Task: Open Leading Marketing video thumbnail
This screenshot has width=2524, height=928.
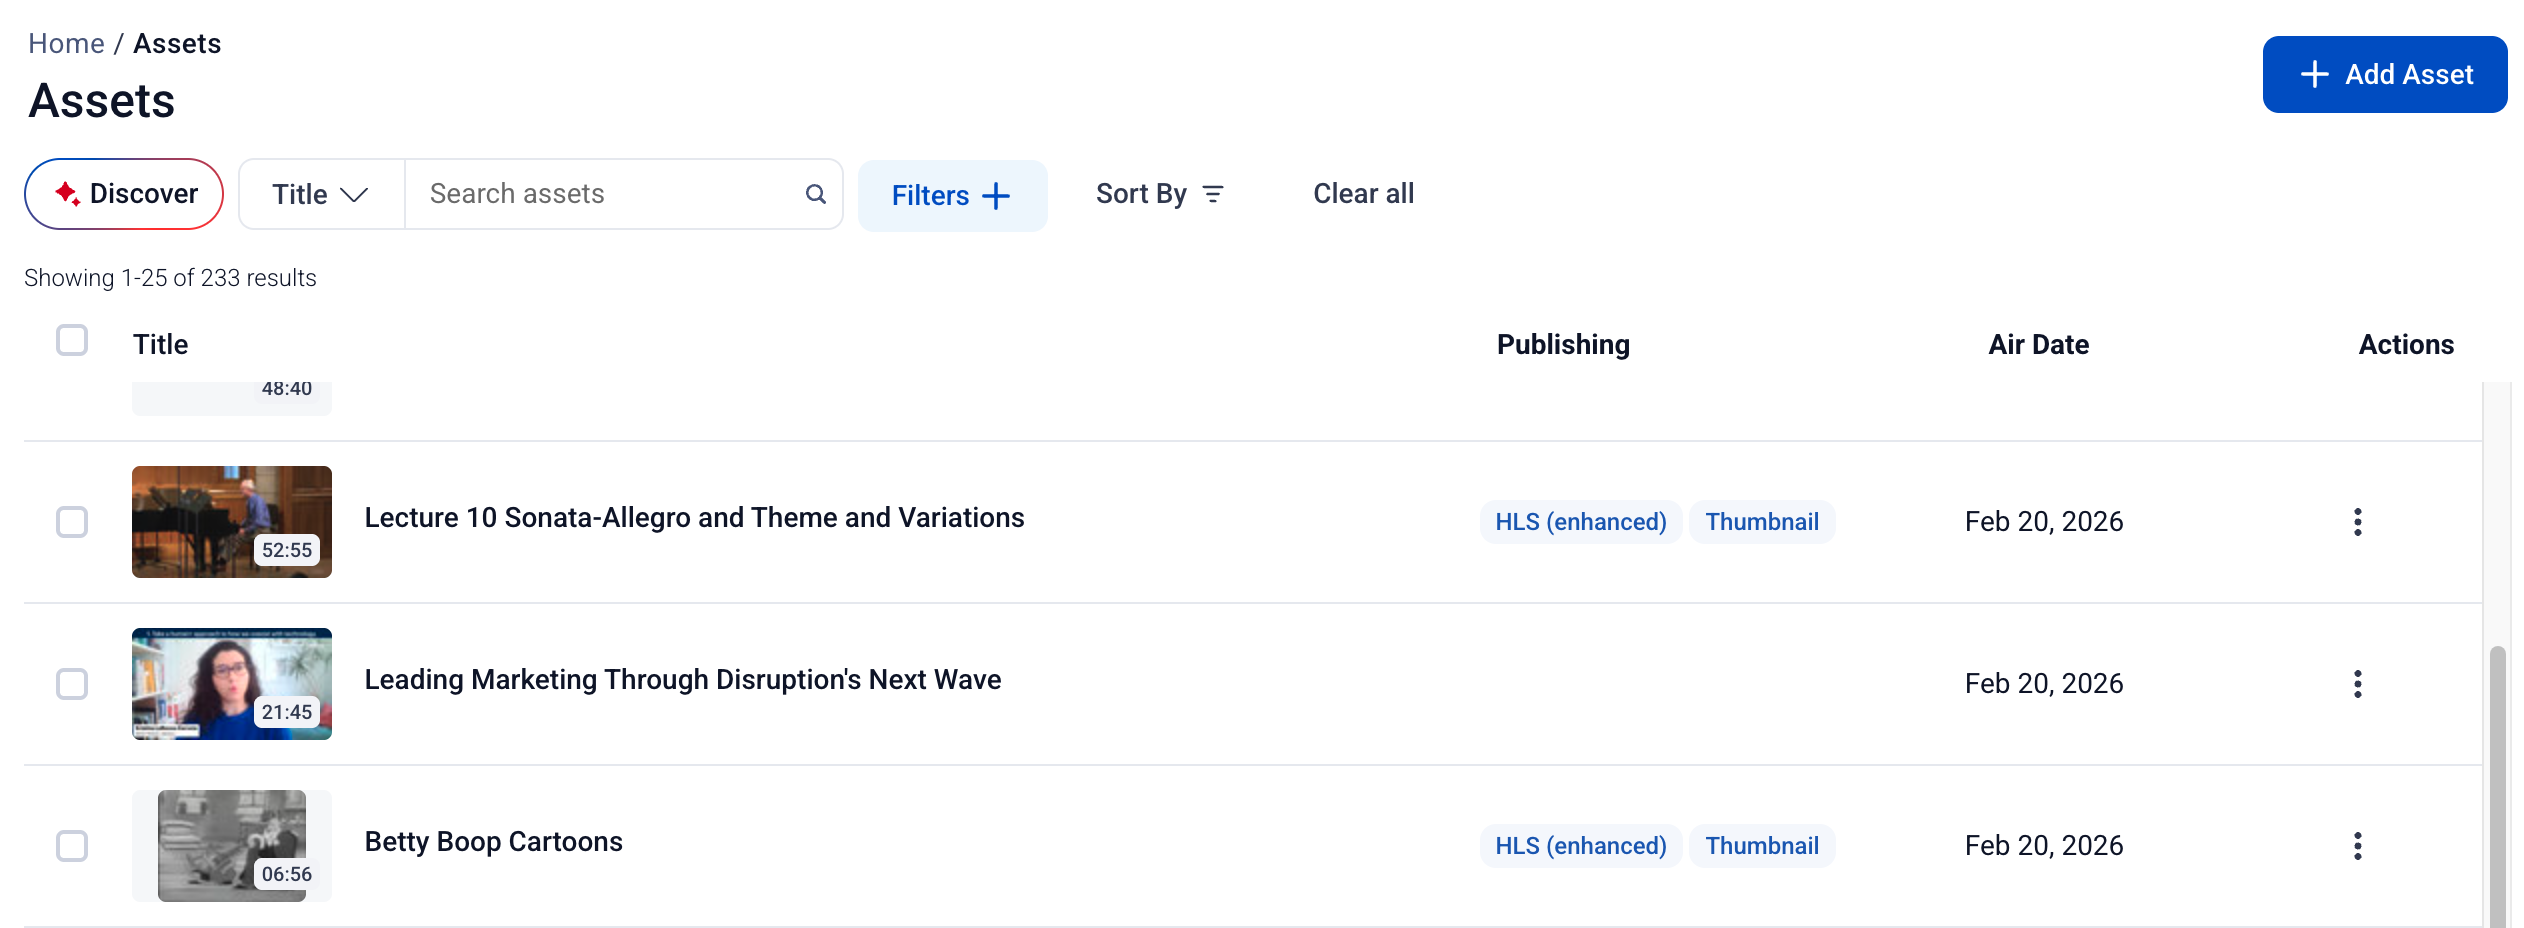Action: (232, 684)
